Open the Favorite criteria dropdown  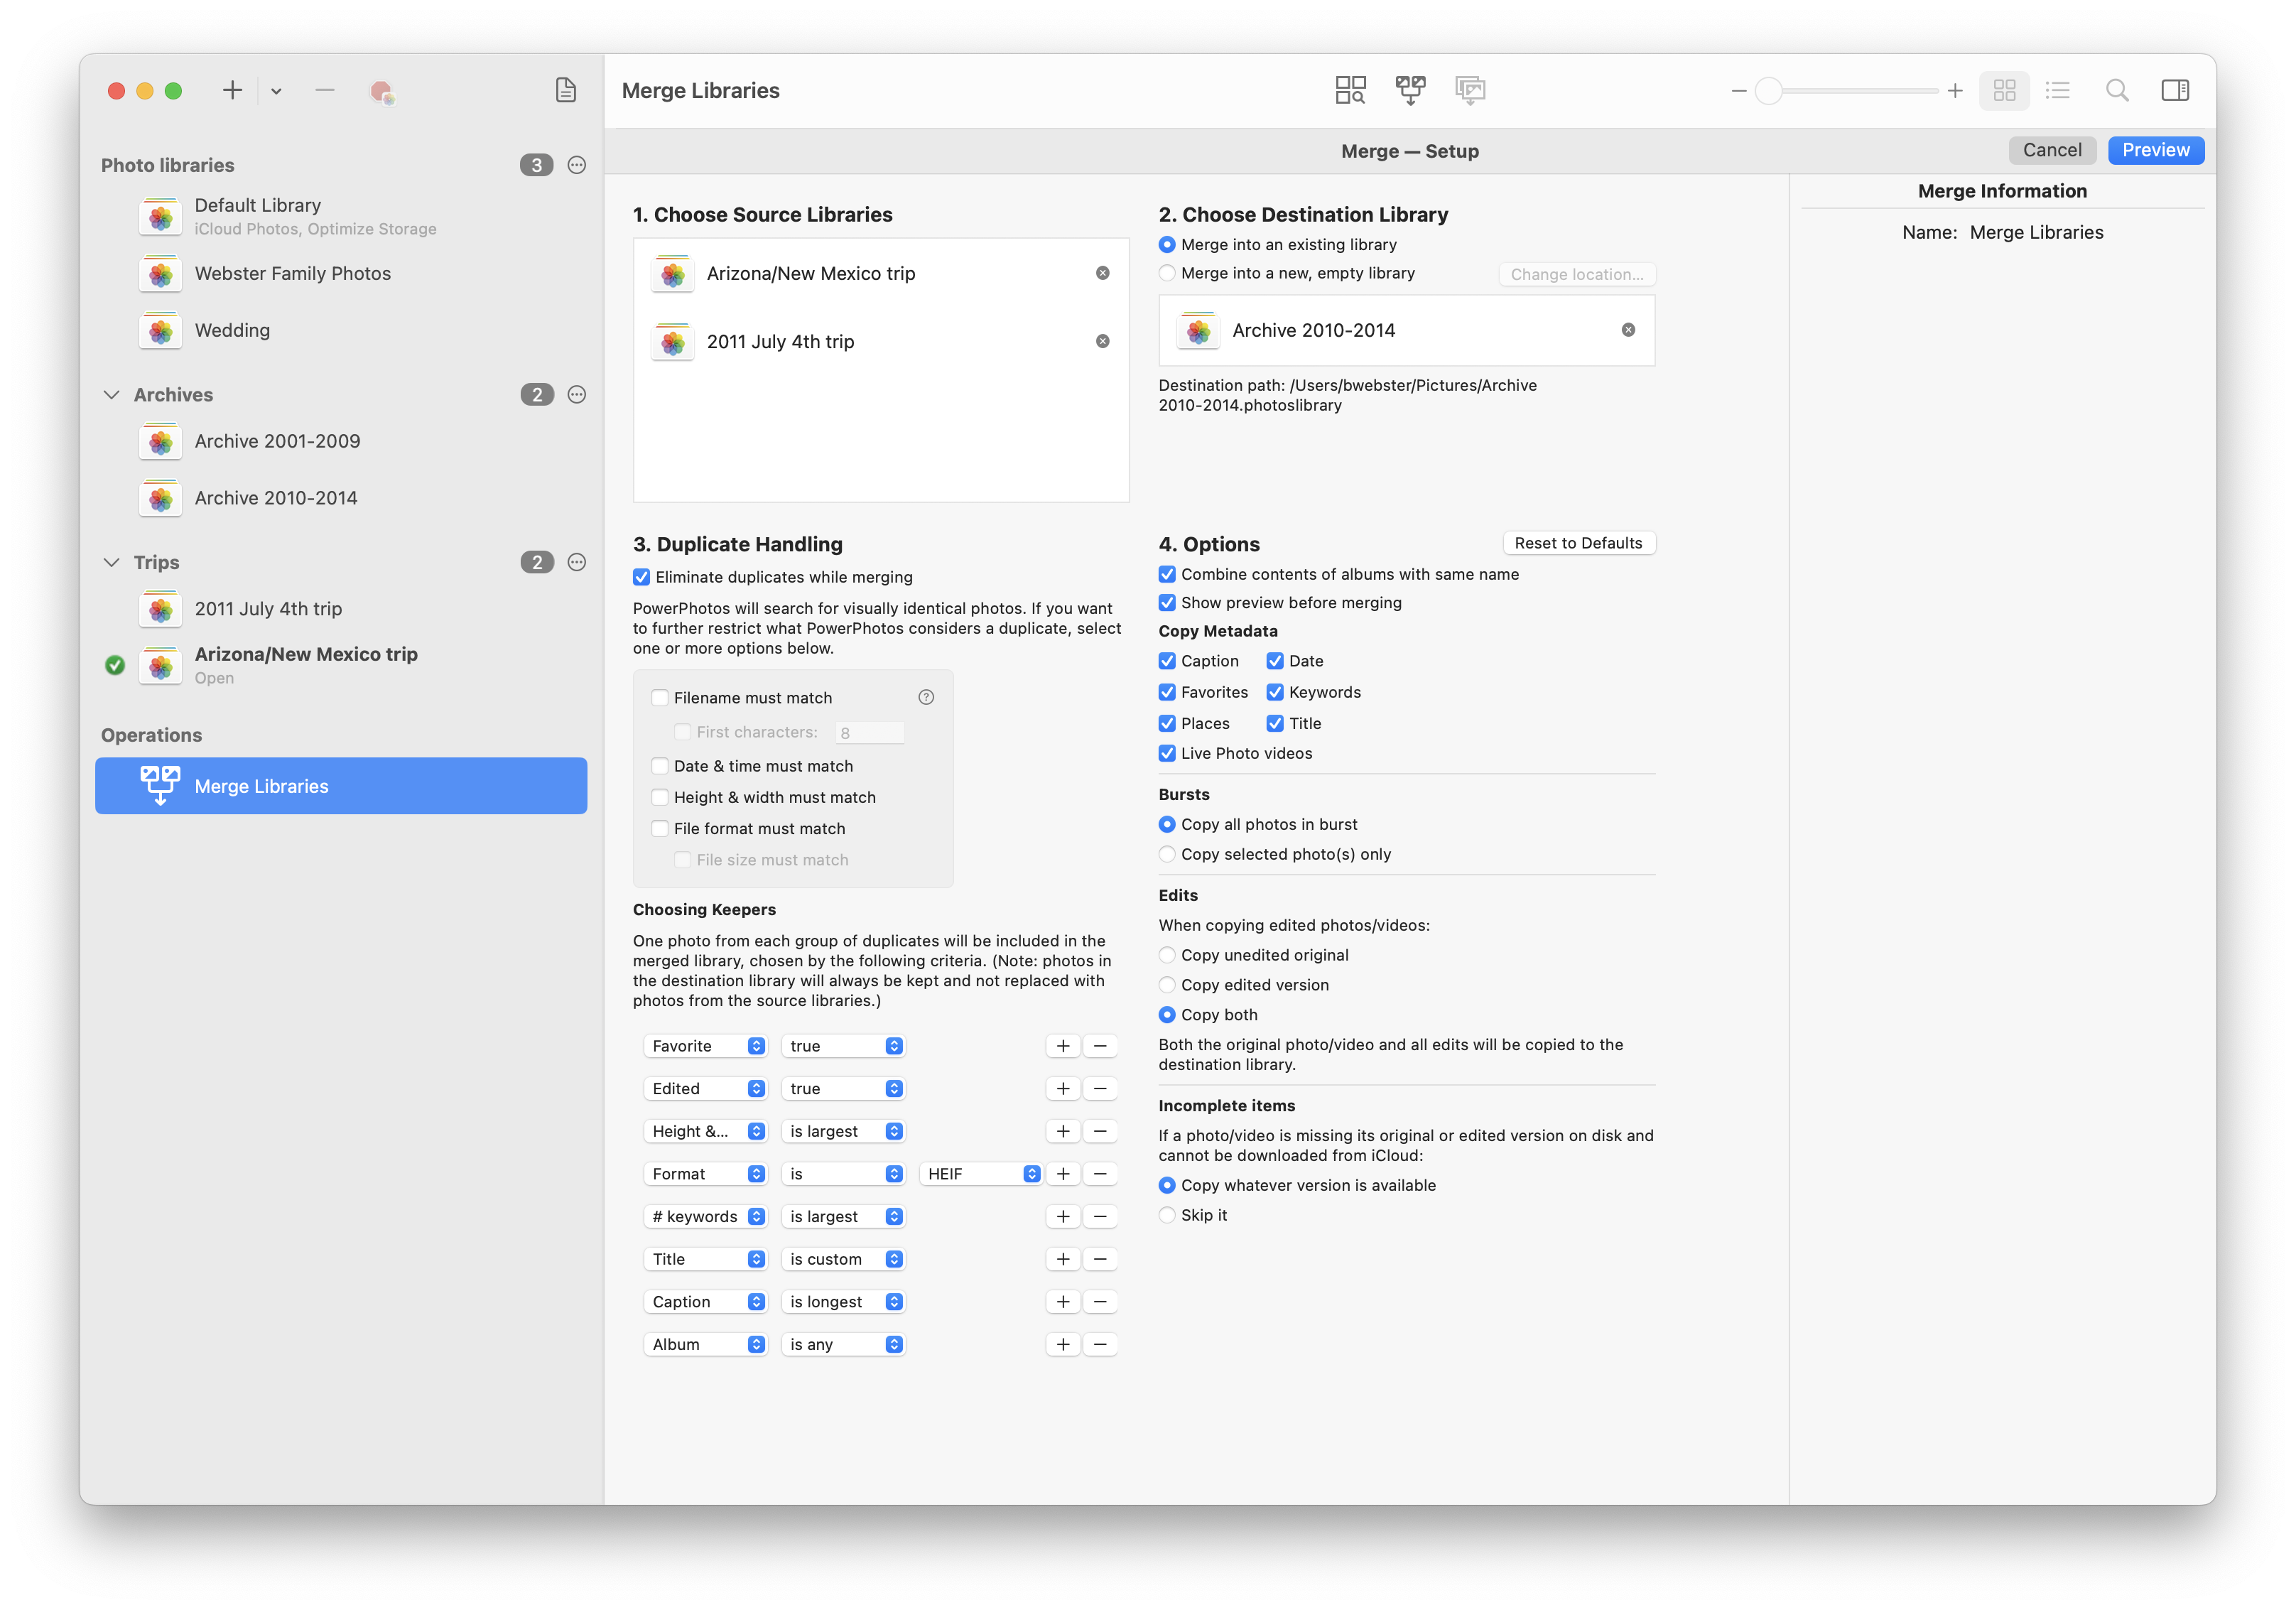pos(706,1046)
